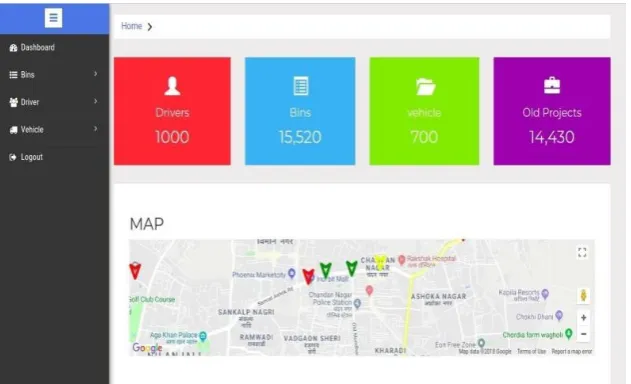
Task: Click the green marker left of Chandan Nagar label
Action: click(x=352, y=268)
